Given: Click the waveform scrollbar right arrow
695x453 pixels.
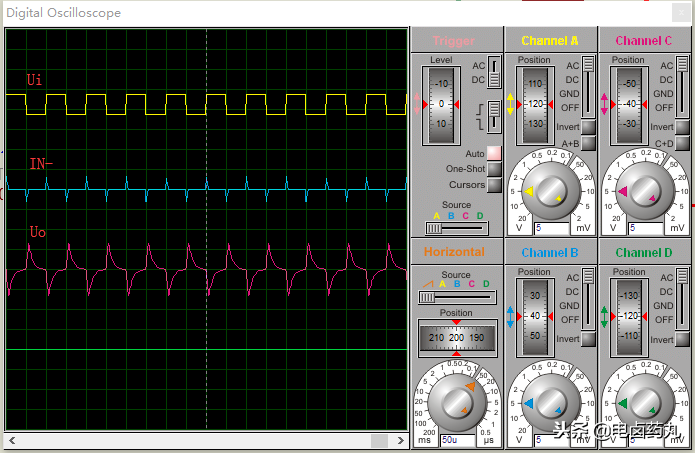Looking at the screenshot, I should (401, 441).
